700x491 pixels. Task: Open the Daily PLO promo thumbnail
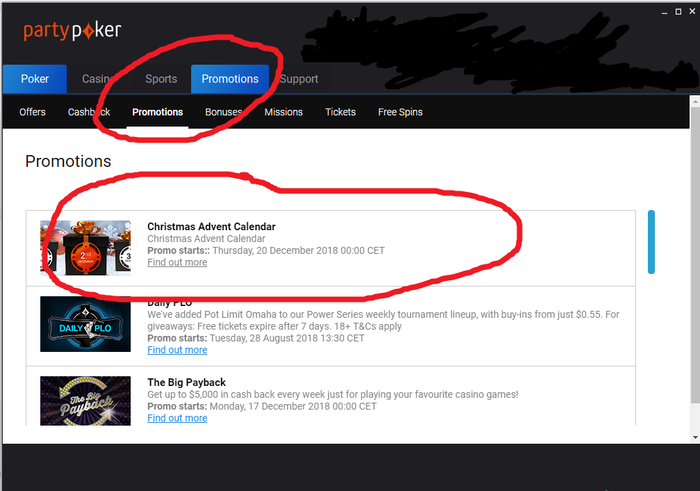pyautogui.click(x=85, y=324)
